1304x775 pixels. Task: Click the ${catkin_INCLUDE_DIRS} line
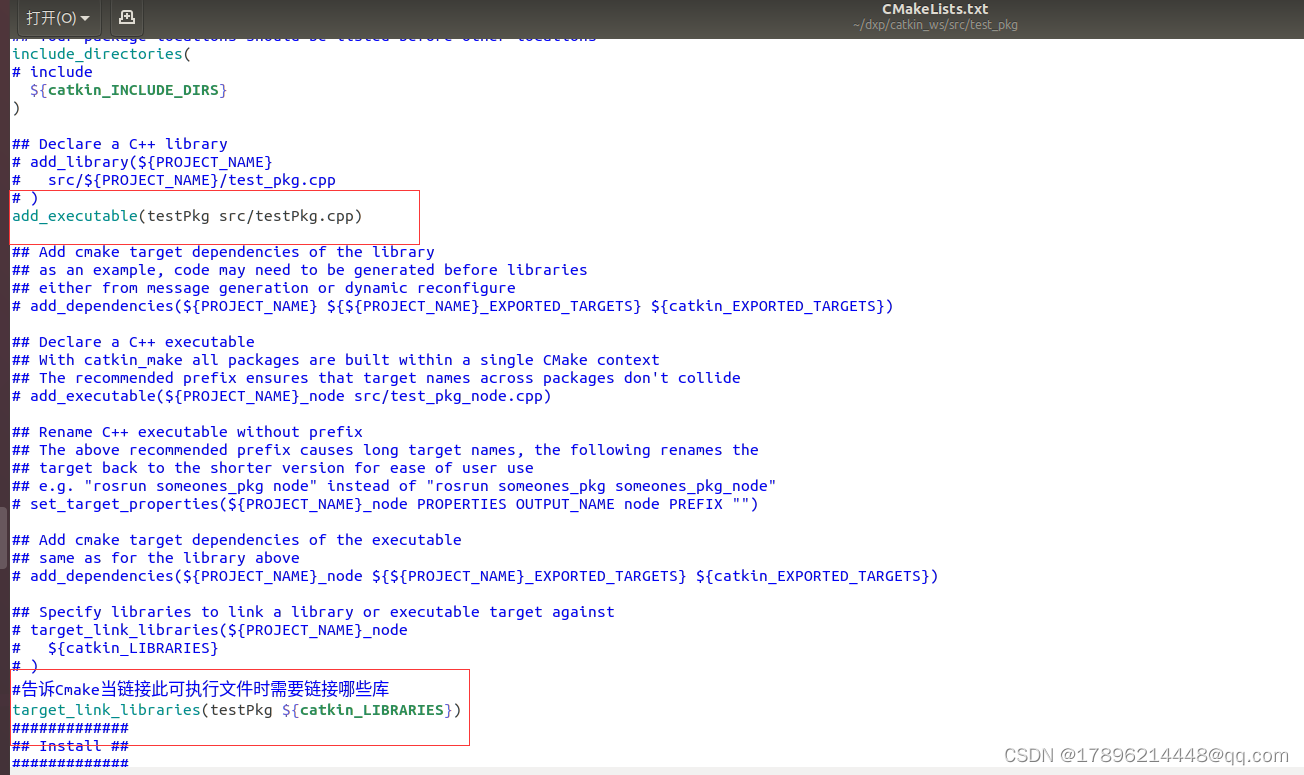pyautogui.click(x=129, y=90)
